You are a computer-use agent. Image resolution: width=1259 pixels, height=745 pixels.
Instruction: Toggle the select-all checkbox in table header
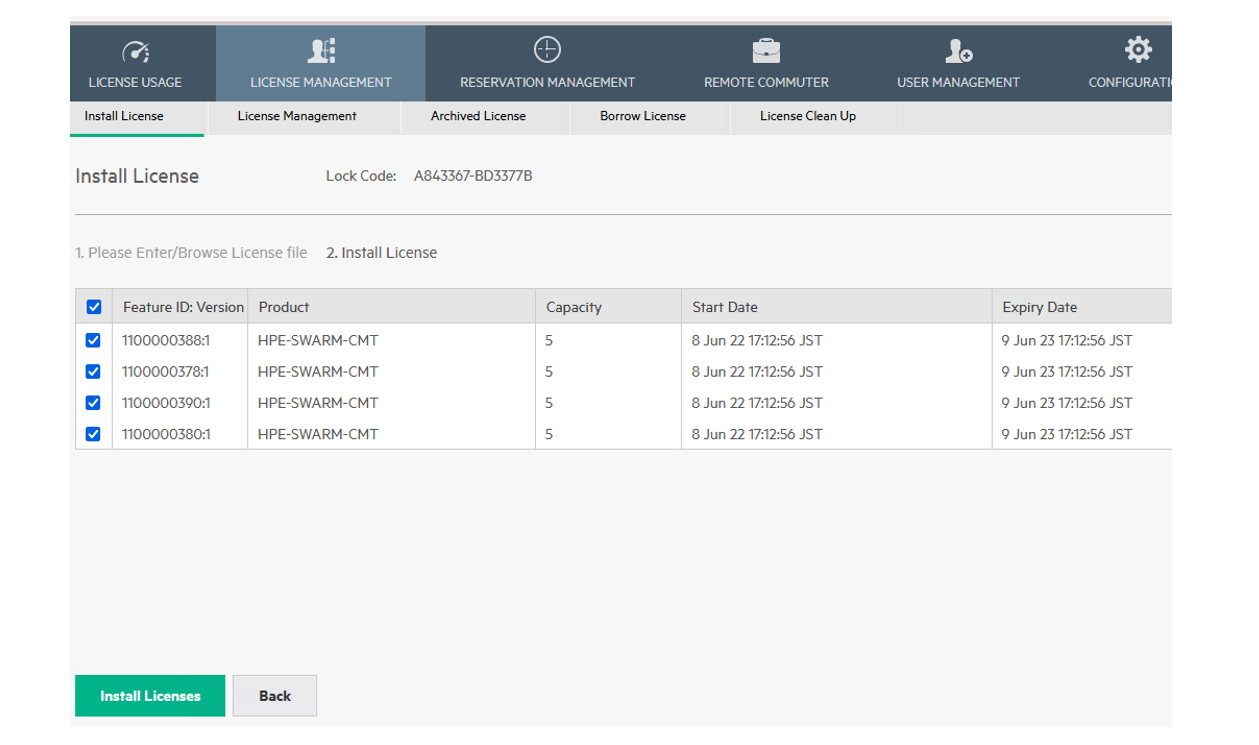pyautogui.click(x=94, y=306)
